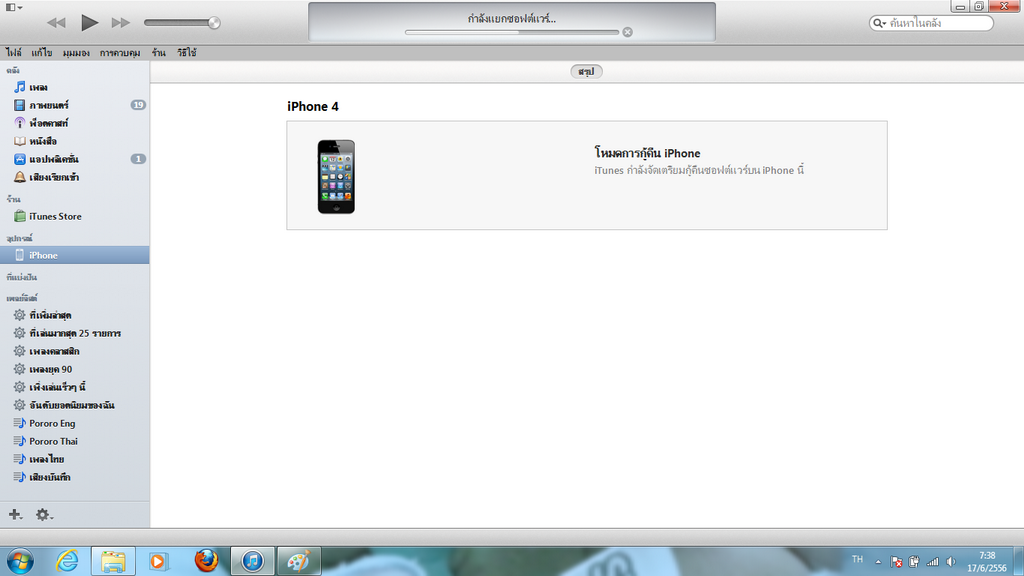Viewport: 1024px width, 576px height.
Task: Open Windows Media Player from taskbar
Action: tap(157, 561)
